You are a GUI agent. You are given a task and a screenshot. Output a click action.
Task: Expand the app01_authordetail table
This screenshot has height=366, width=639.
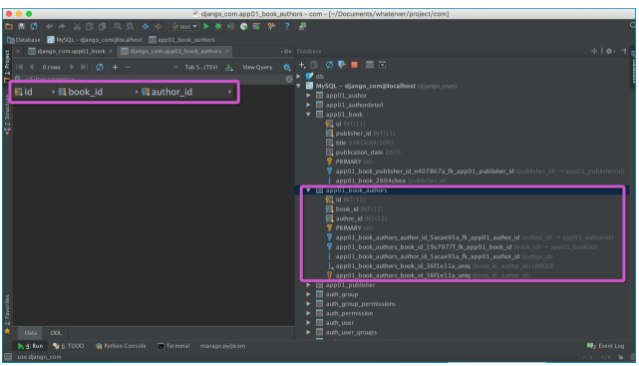pyautogui.click(x=308, y=105)
